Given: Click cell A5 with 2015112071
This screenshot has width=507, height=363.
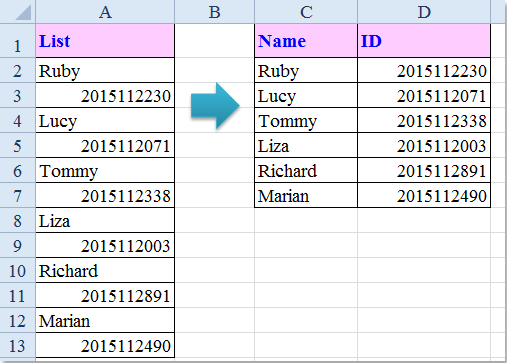Looking at the screenshot, I should [105, 145].
